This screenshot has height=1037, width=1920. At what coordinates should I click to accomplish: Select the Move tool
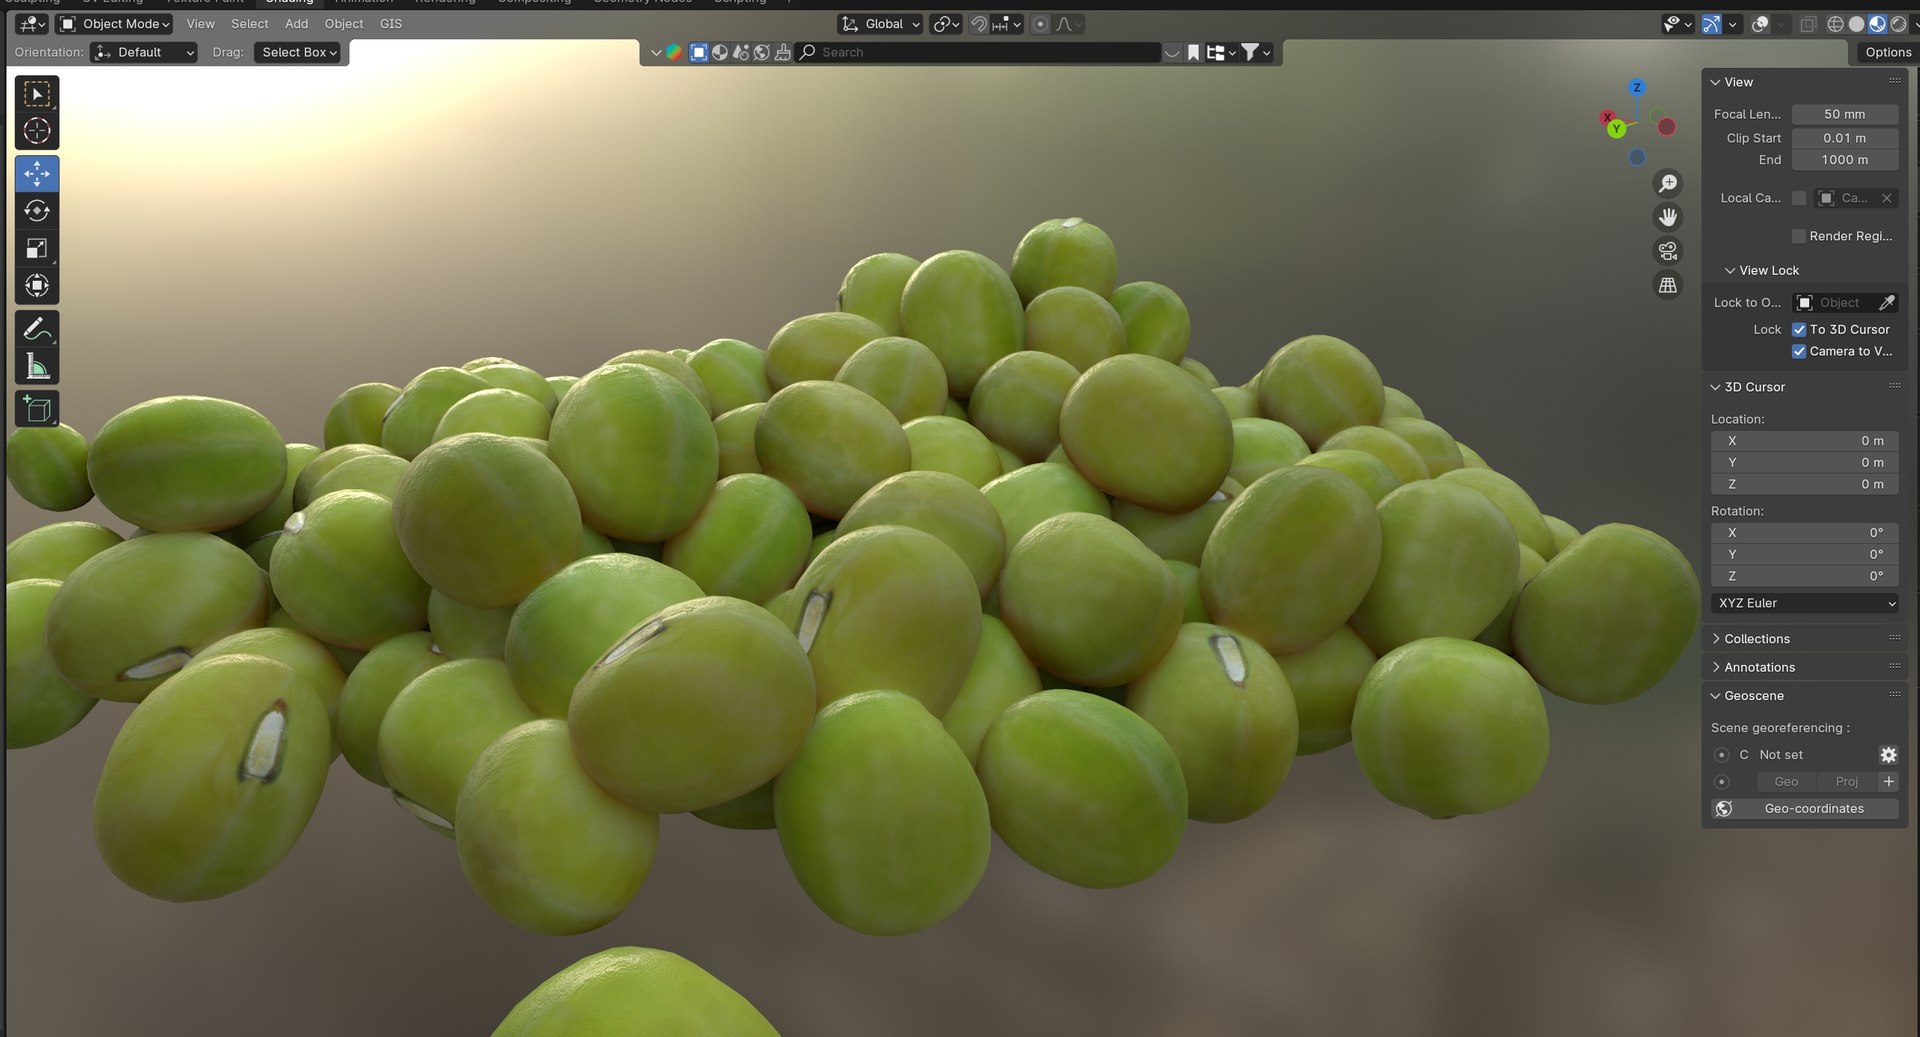pos(37,174)
